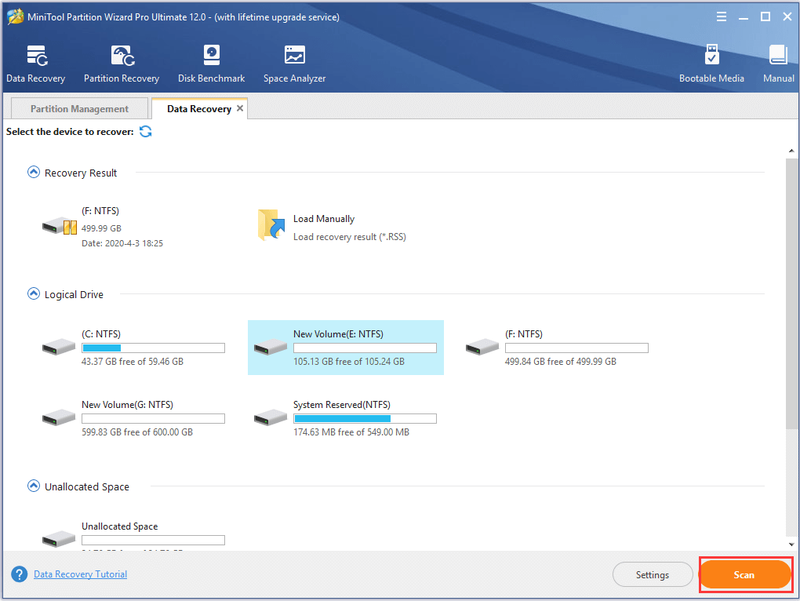
Task: Collapse the Unallocated Space section
Action: point(33,486)
